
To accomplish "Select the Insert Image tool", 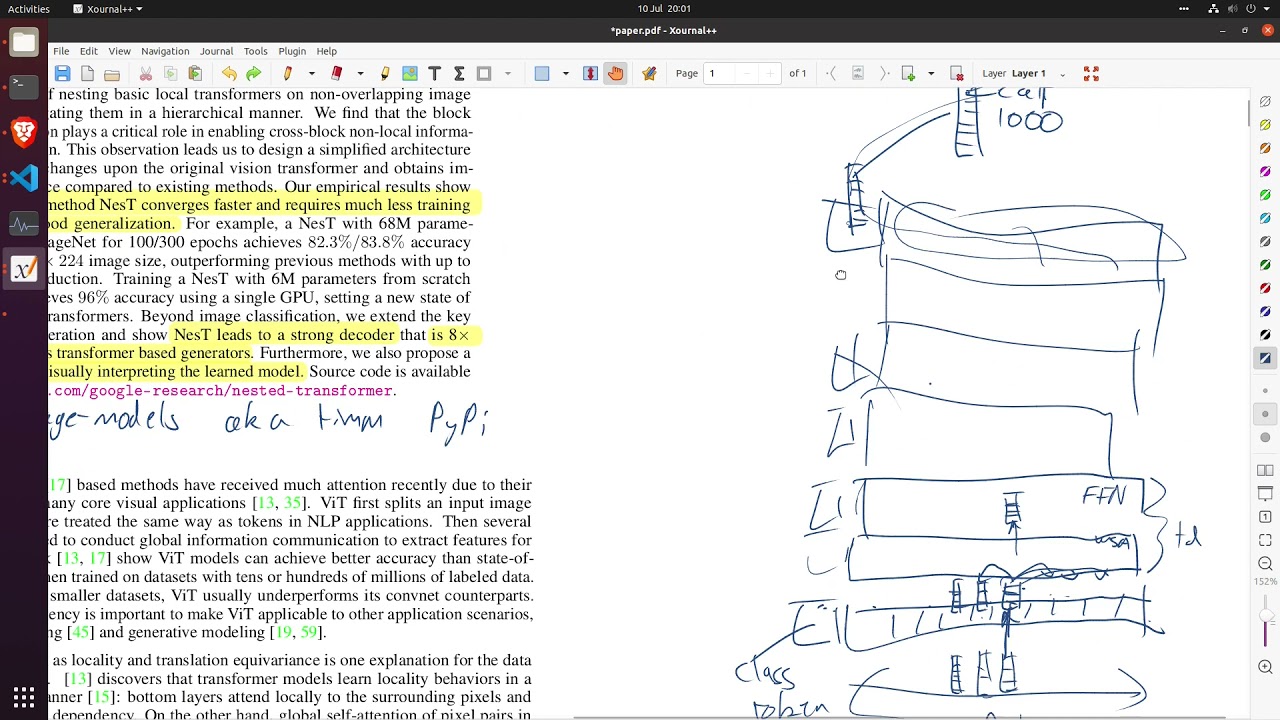I will pyautogui.click(x=410, y=73).
